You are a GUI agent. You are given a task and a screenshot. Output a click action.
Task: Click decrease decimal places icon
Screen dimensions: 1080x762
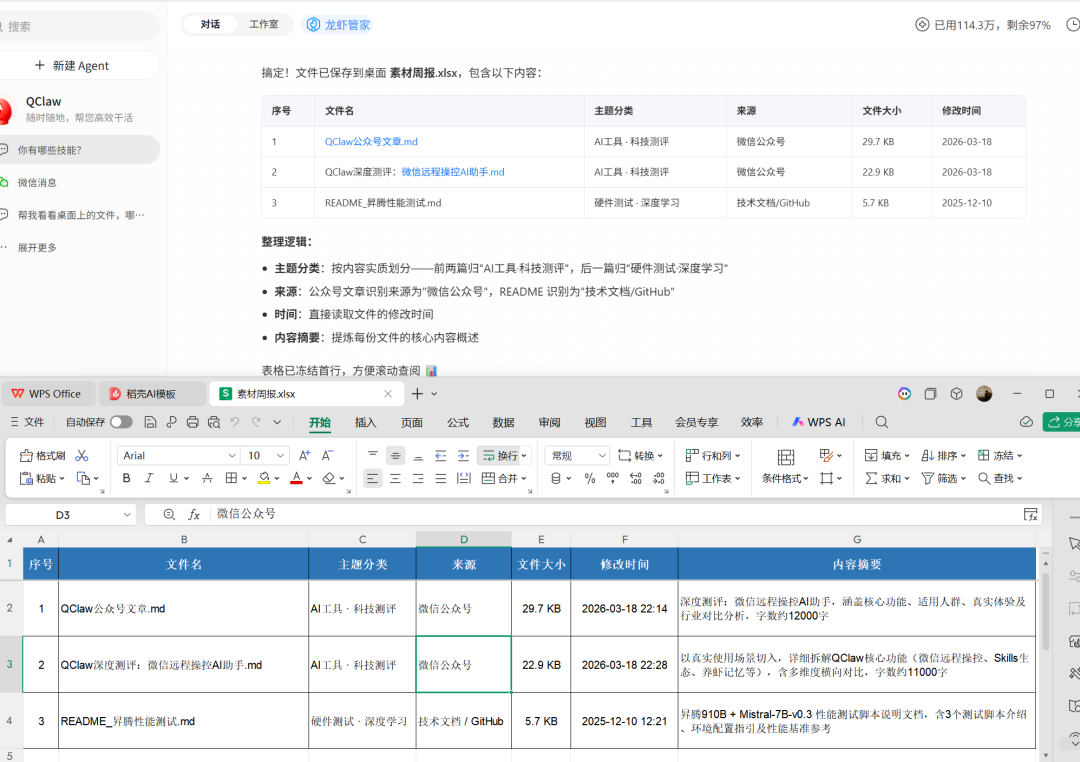point(659,478)
